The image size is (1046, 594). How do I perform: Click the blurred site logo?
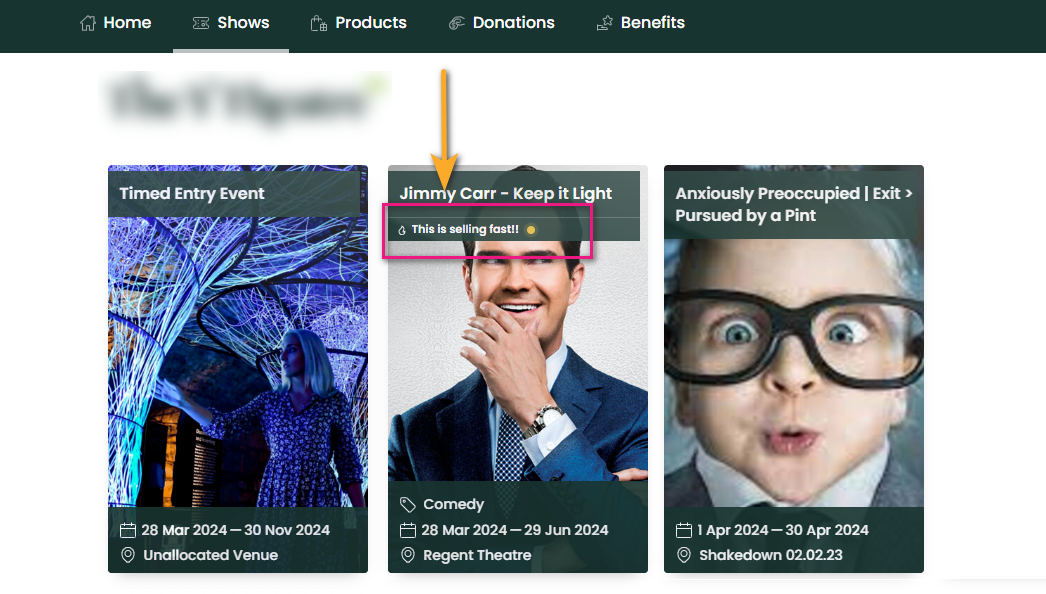pyautogui.click(x=243, y=98)
